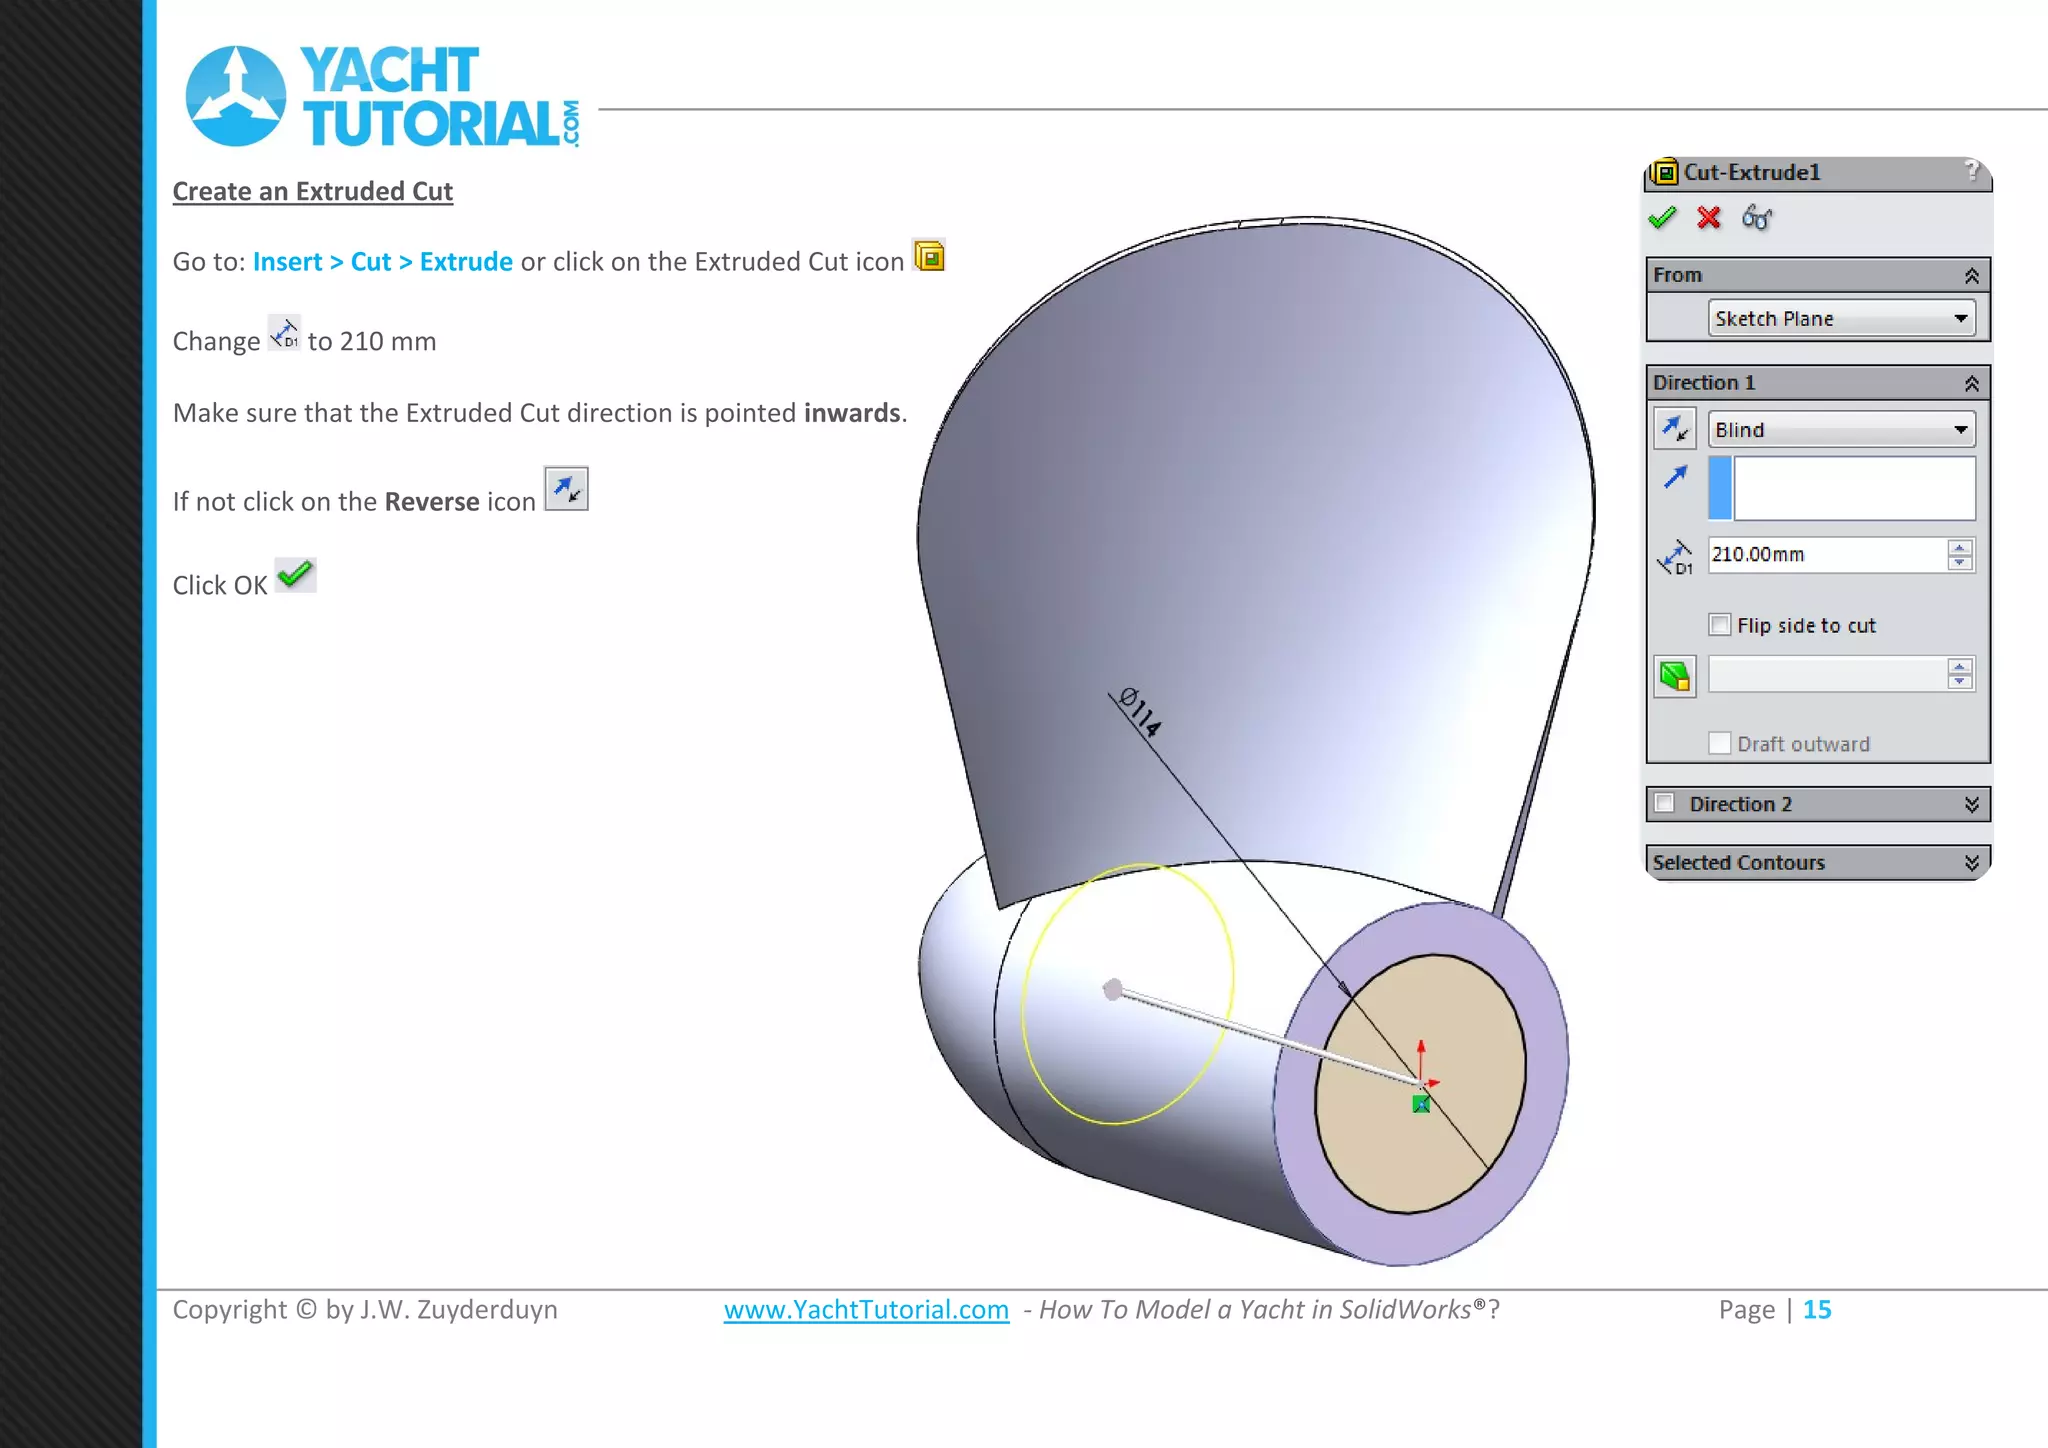This screenshot has width=2048, height=1448.
Task: Collapse the From section
Action: pyautogui.click(x=1972, y=276)
